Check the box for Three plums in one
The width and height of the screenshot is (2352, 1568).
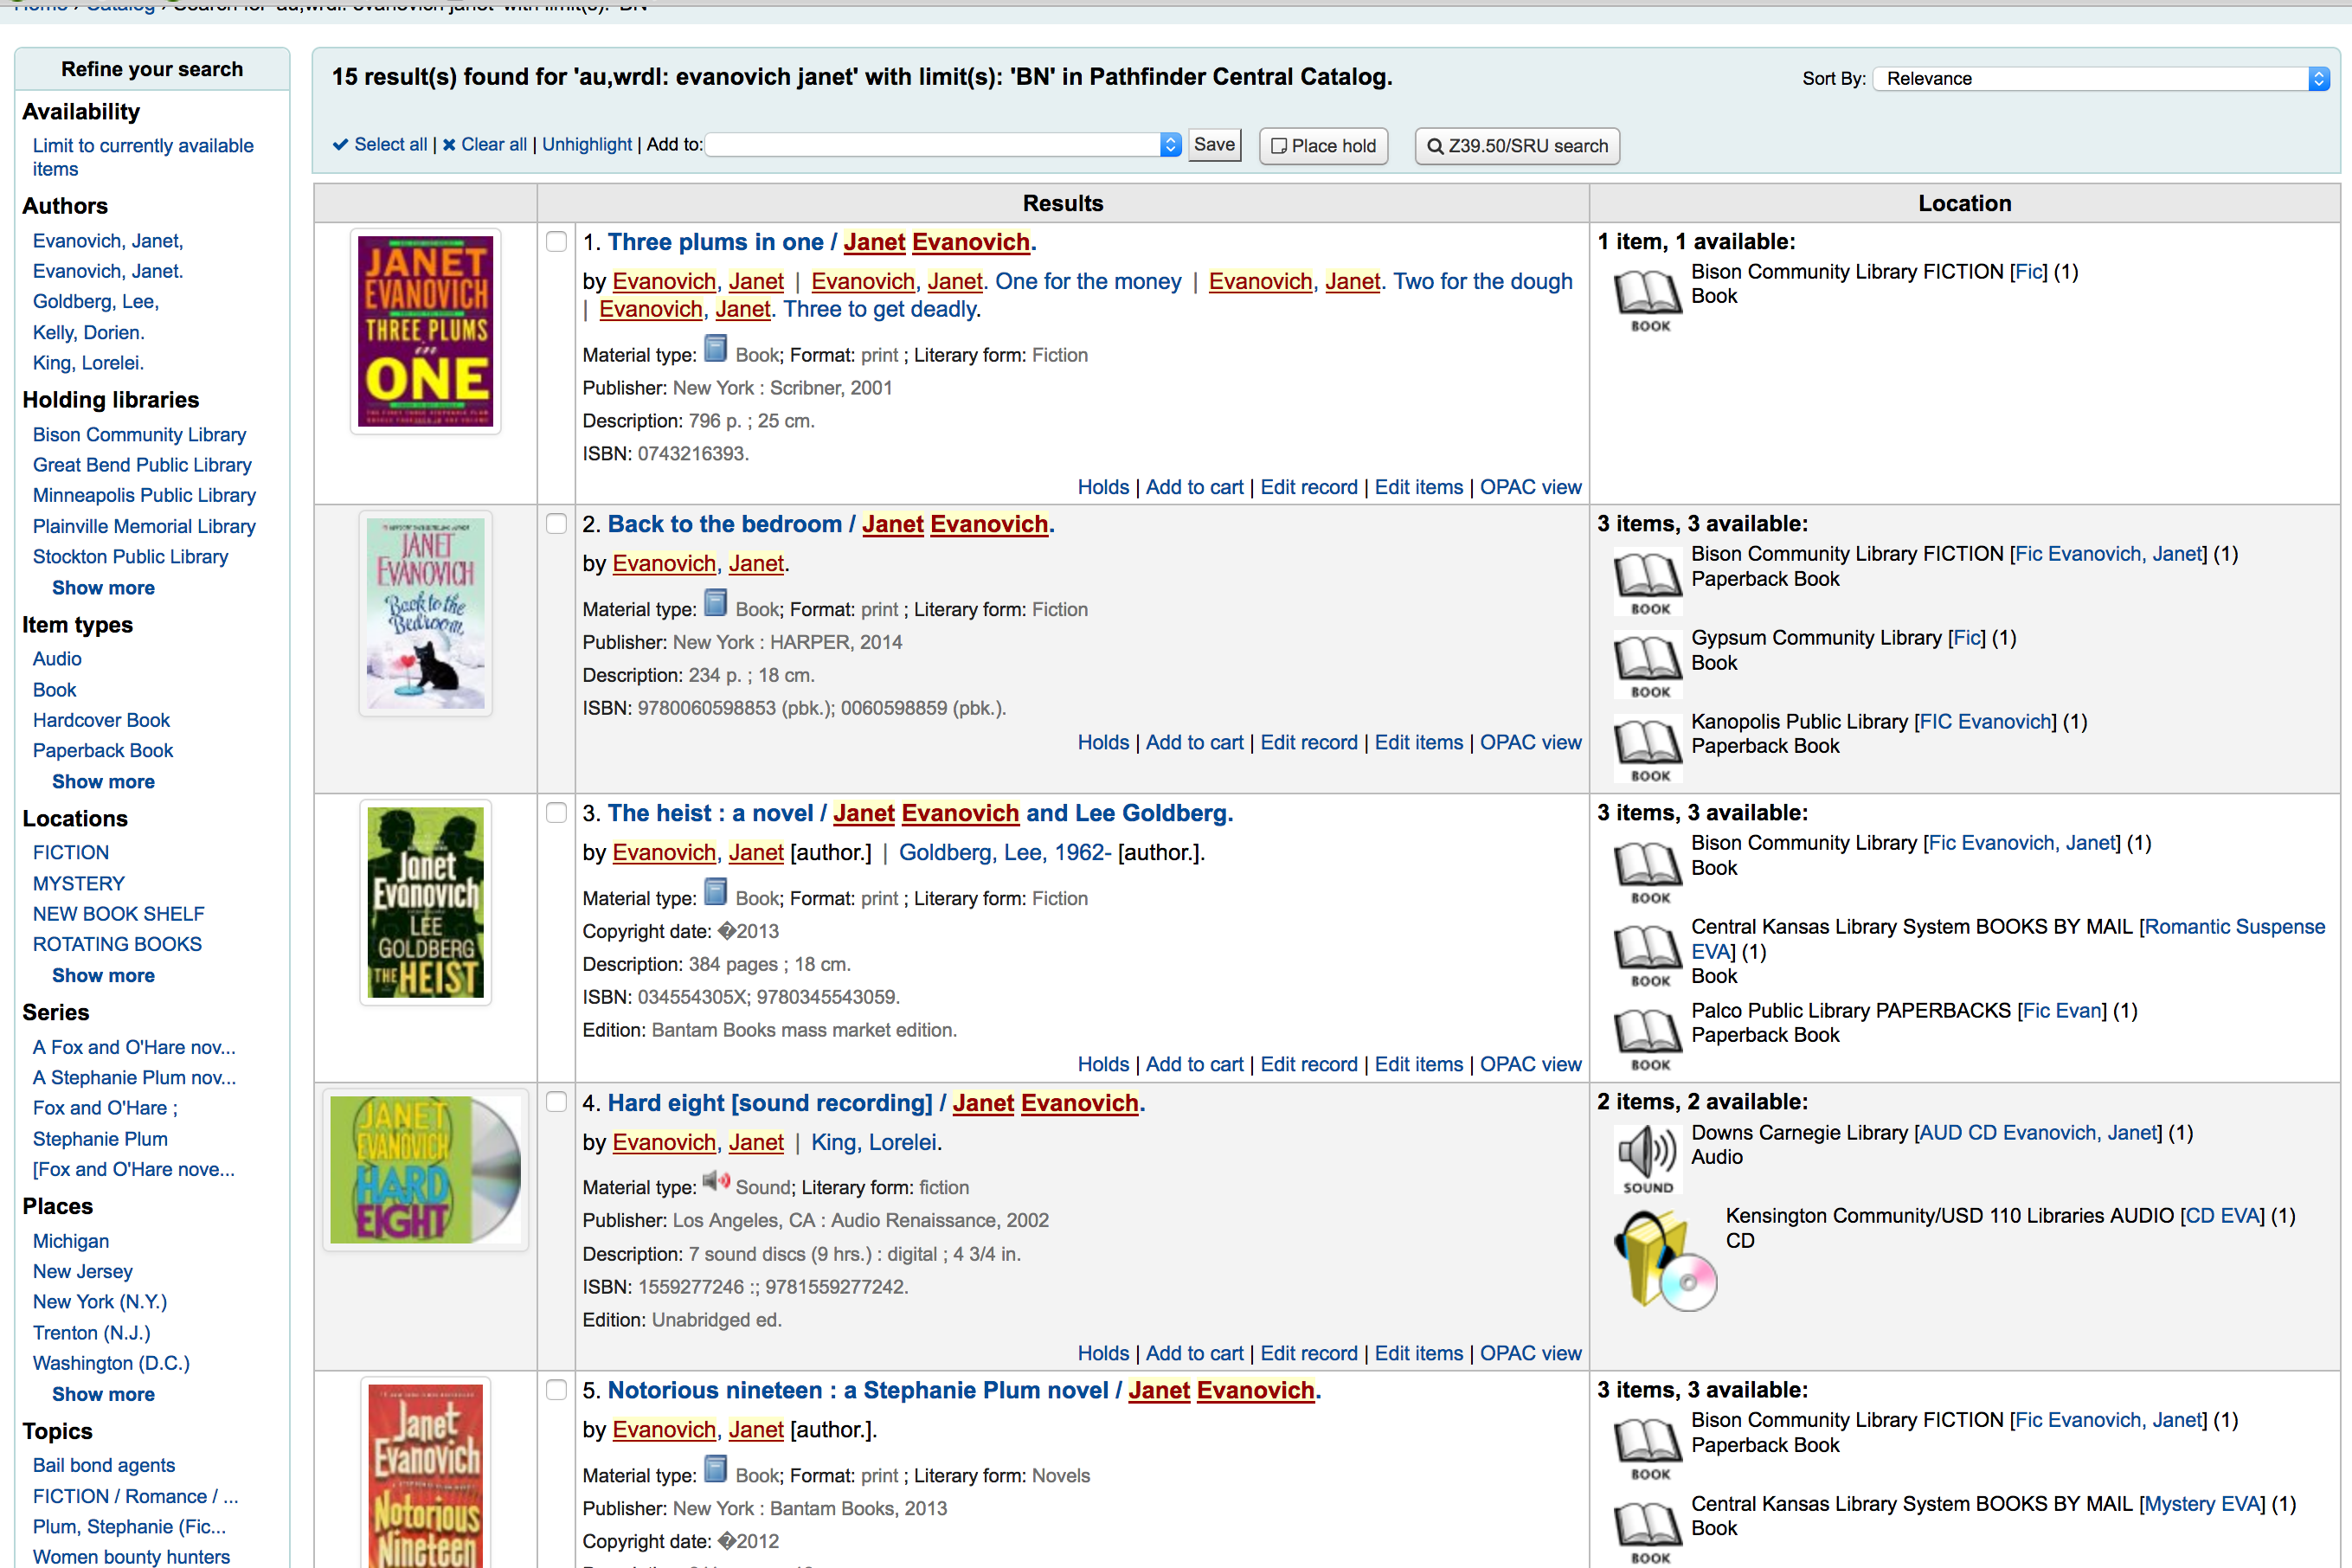[556, 242]
